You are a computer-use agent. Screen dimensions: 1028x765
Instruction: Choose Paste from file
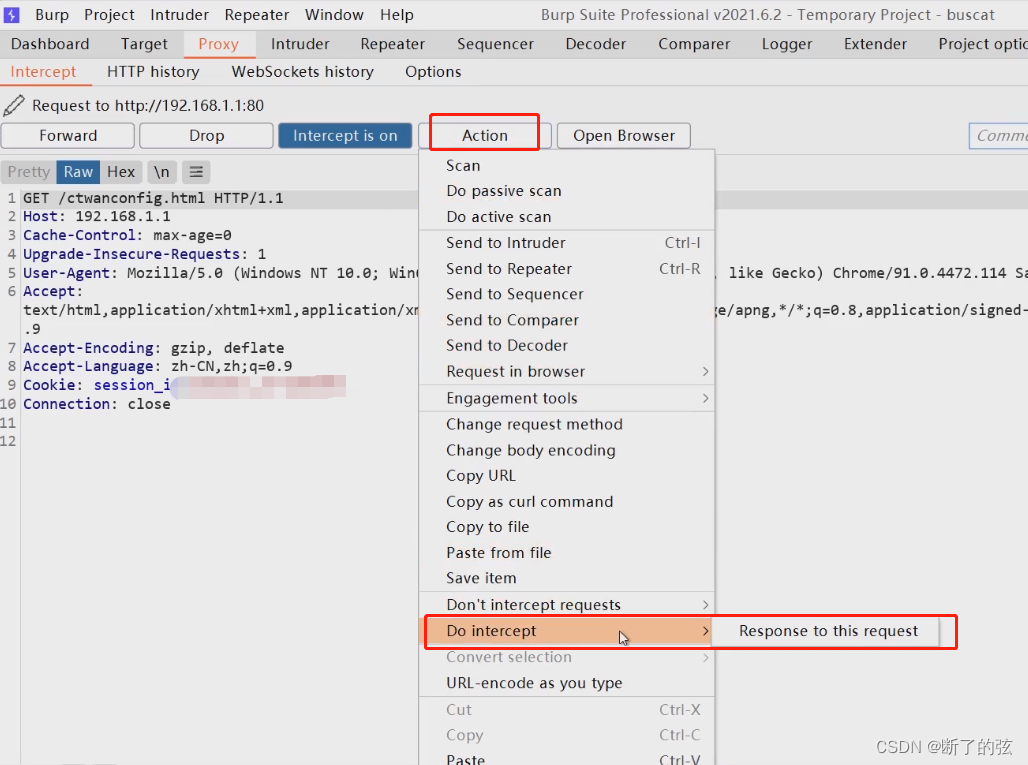(x=566, y=553)
